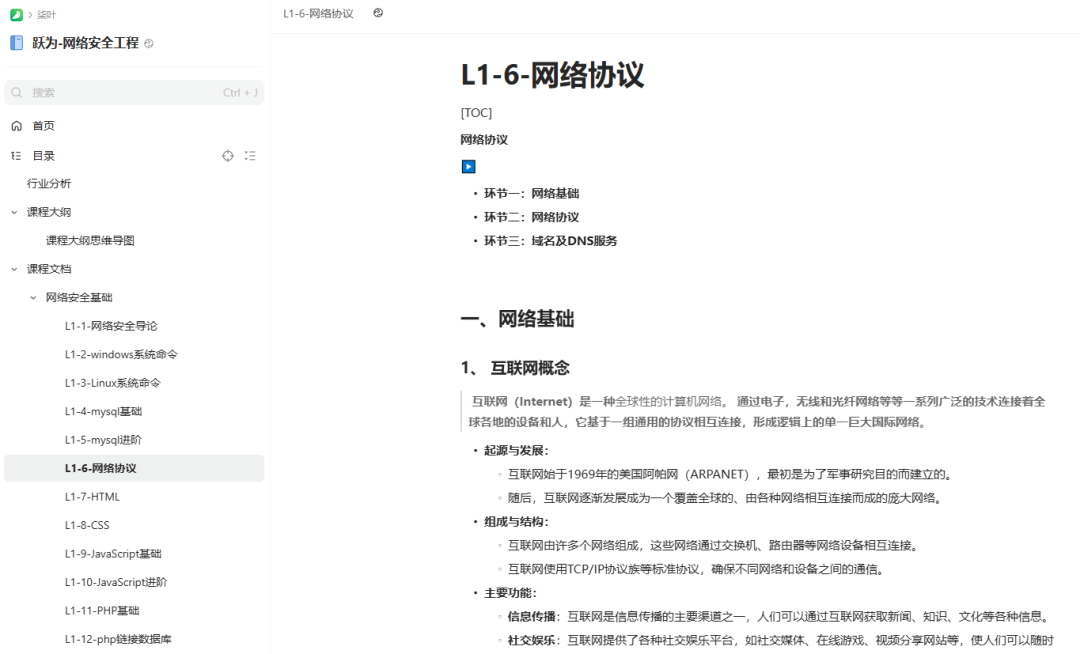Select the active L1-6-网络协议 tree item
Viewport: 1080px width, 654px height.
pyautogui.click(x=134, y=468)
